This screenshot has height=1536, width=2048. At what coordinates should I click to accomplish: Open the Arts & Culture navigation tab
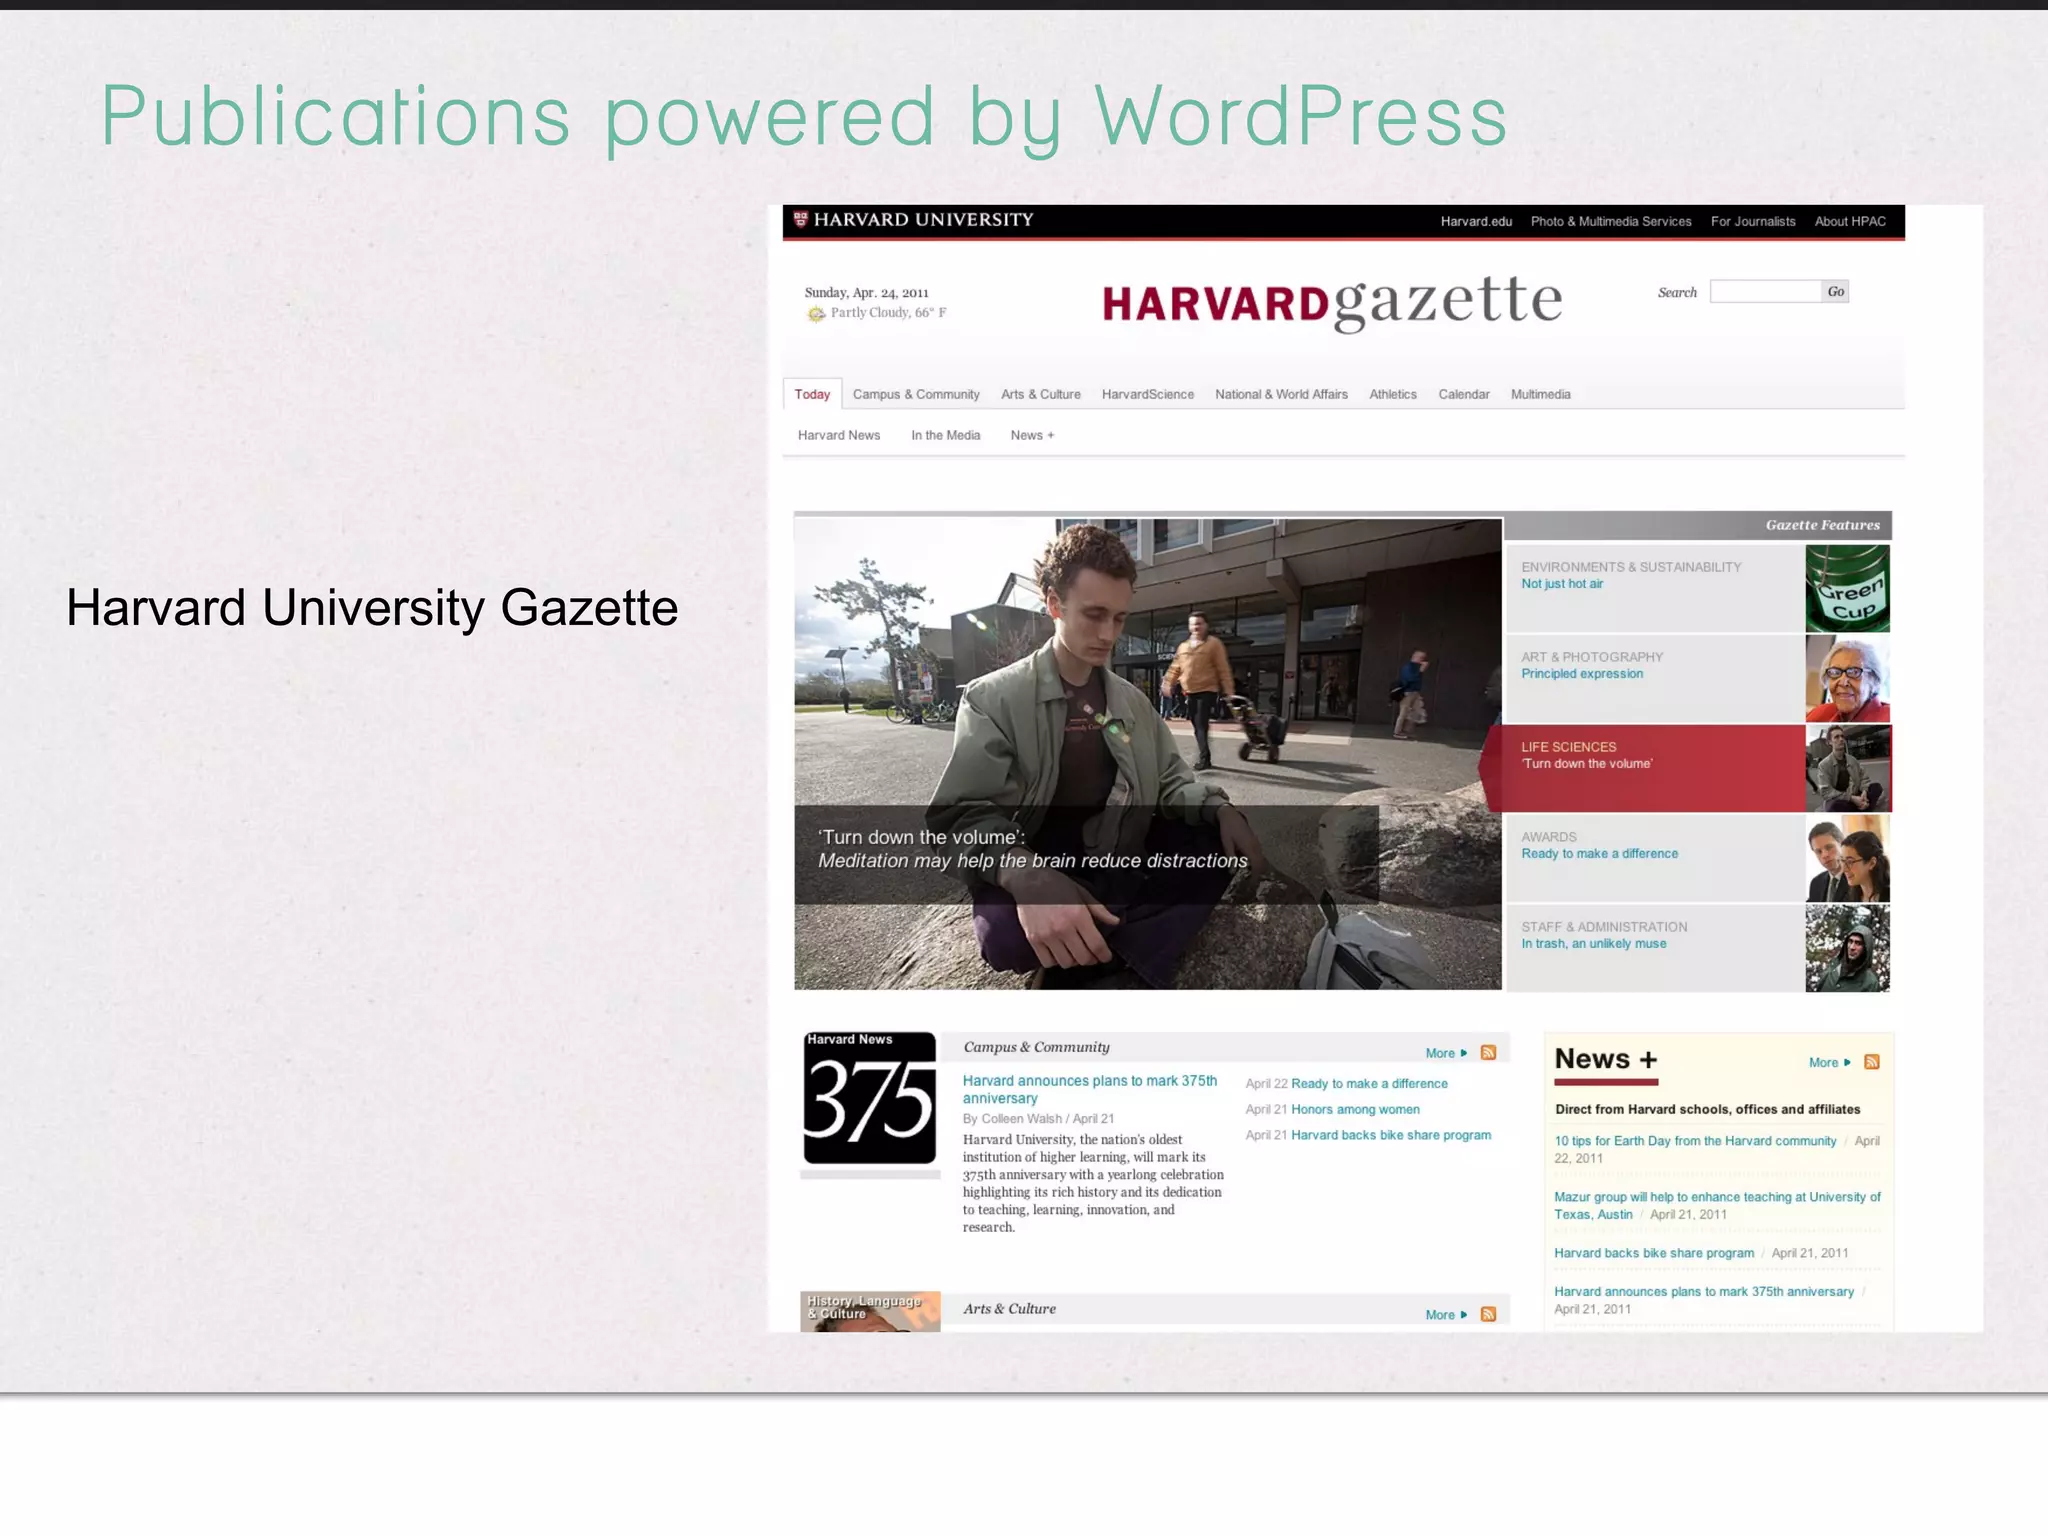1041,394
